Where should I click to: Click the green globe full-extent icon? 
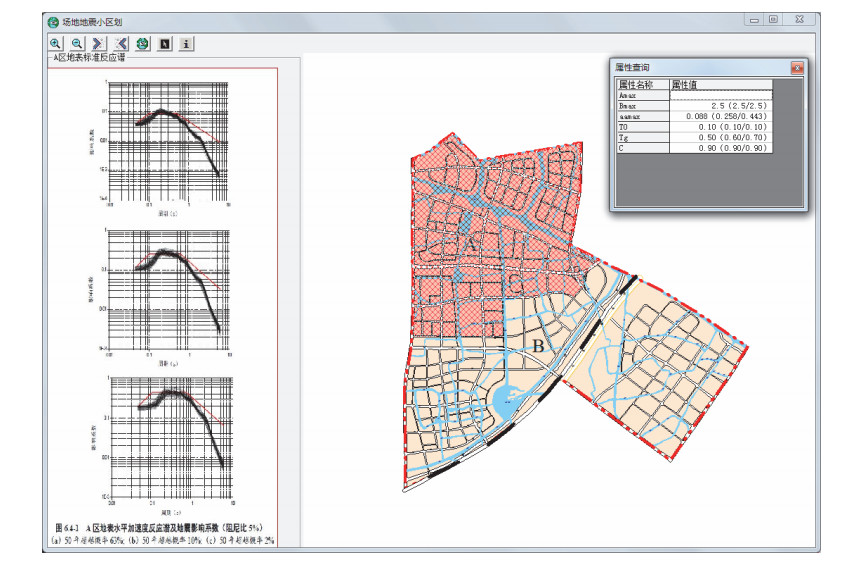(142, 43)
